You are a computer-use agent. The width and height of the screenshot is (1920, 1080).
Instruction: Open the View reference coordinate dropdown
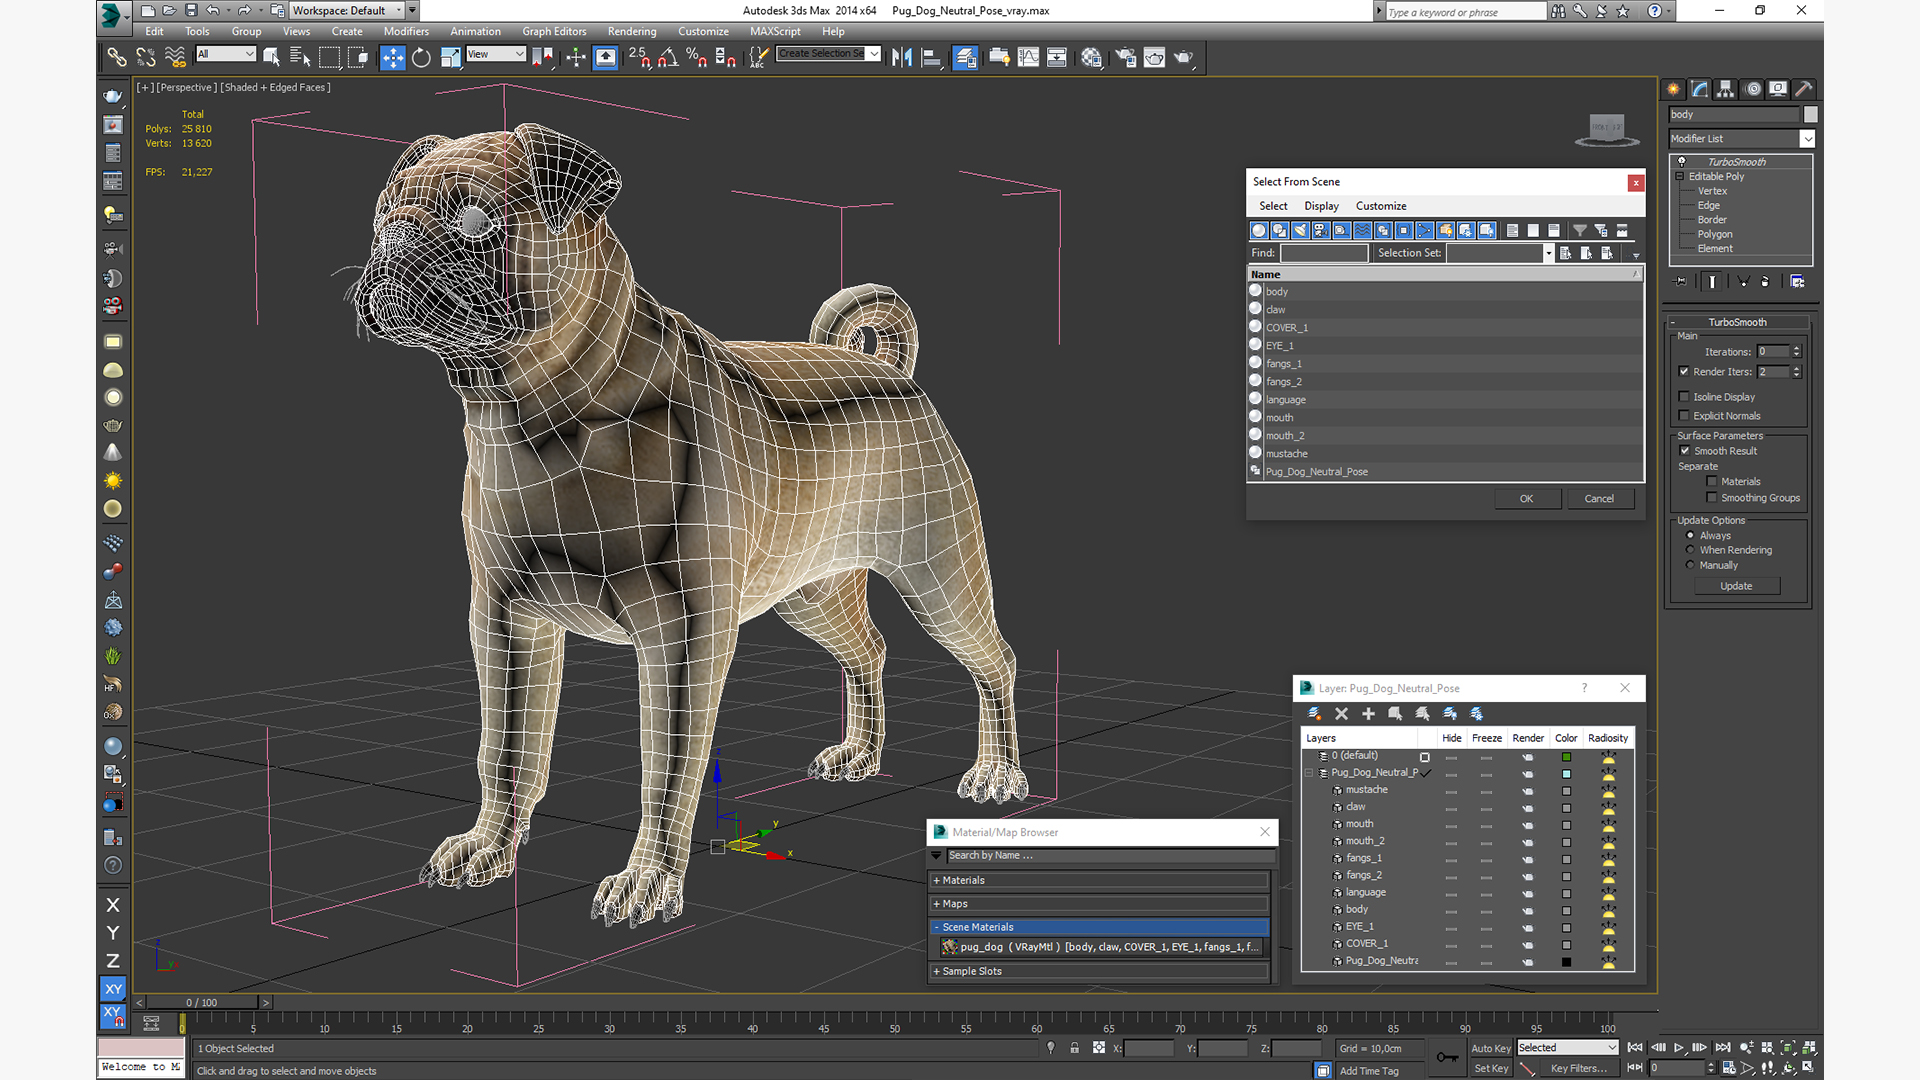click(496, 54)
